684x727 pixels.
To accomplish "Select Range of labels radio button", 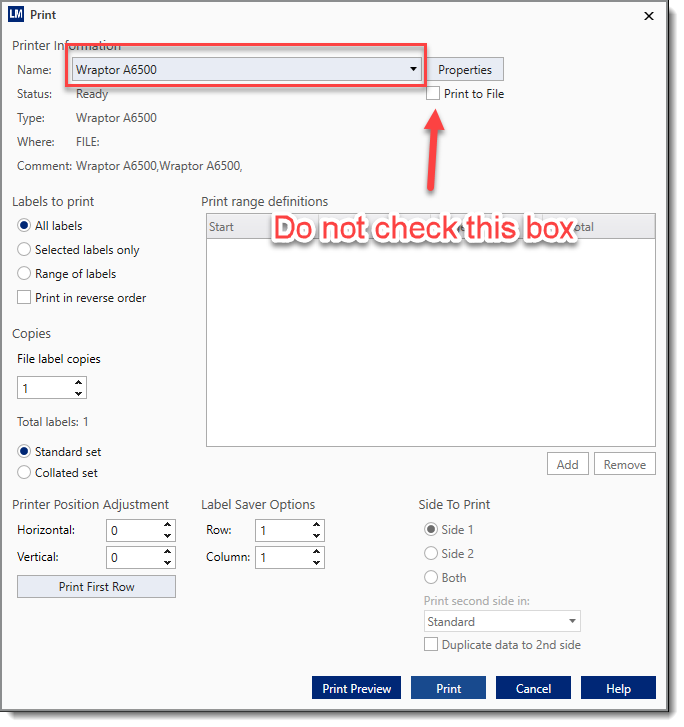I will [x=25, y=274].
